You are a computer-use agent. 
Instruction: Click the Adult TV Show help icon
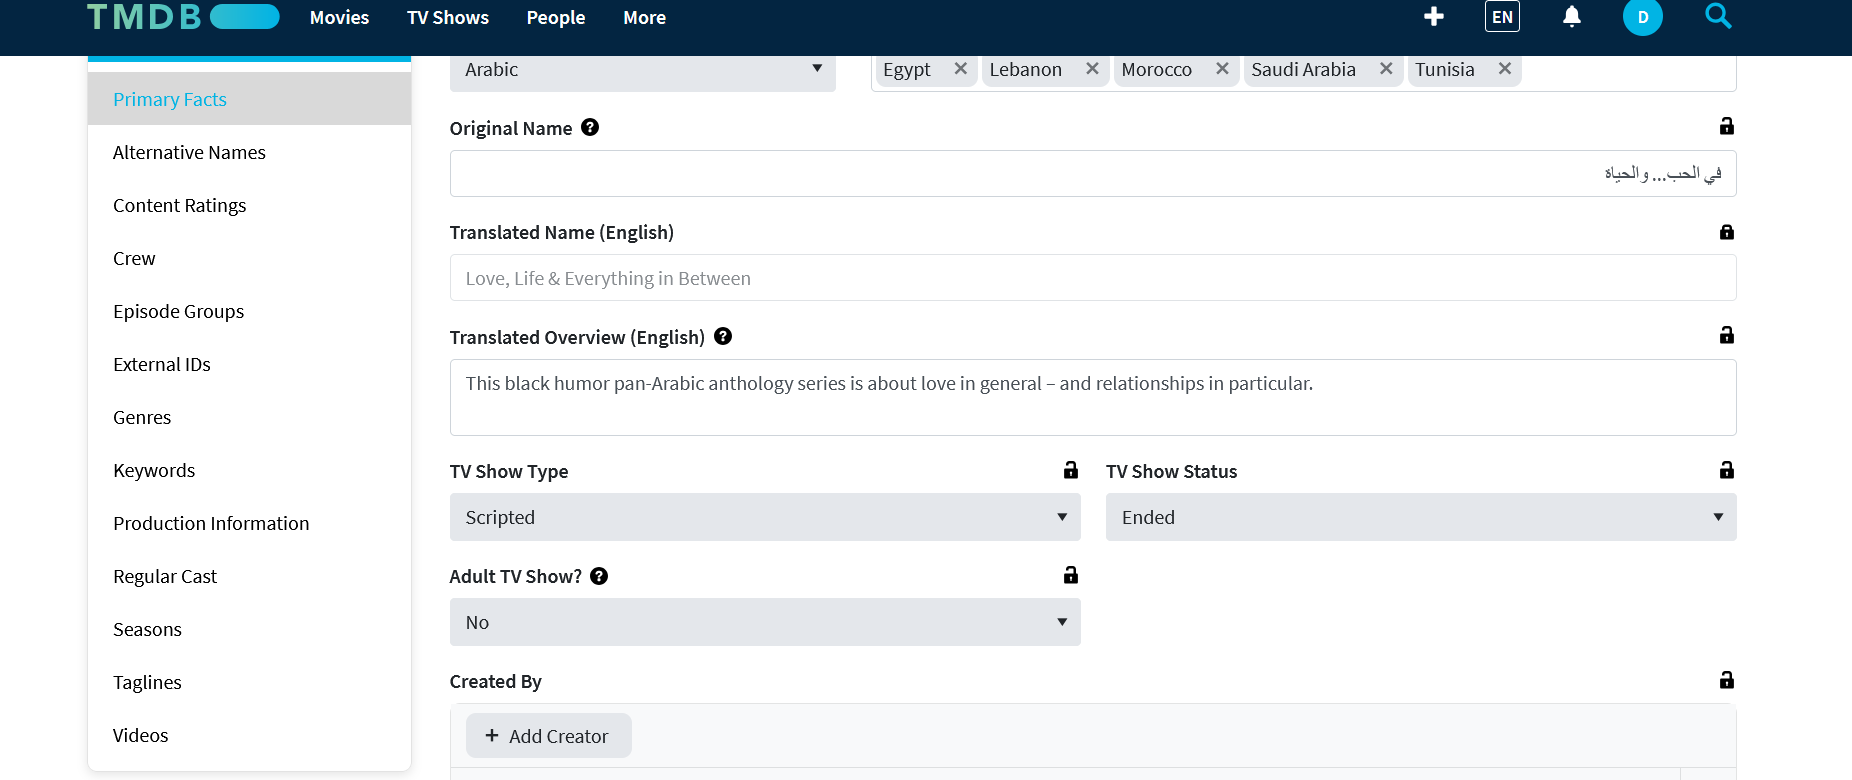[599, 576]
